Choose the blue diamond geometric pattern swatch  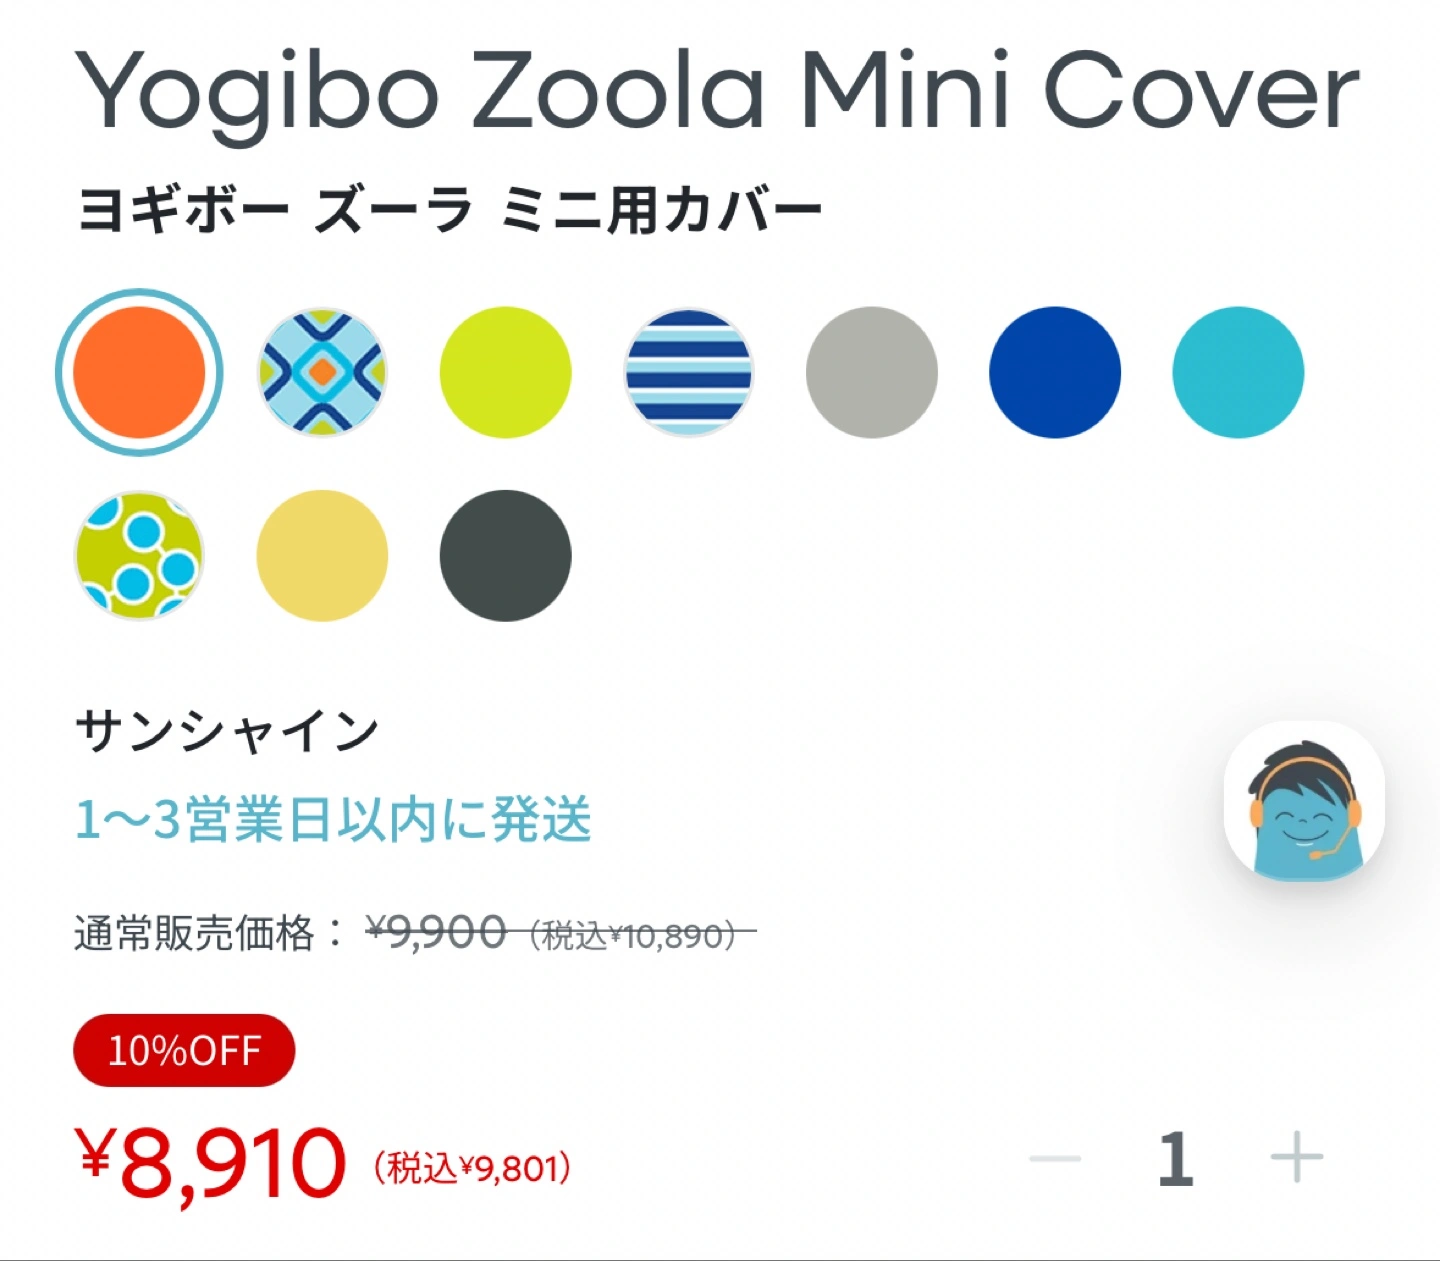tap(322, 372)
